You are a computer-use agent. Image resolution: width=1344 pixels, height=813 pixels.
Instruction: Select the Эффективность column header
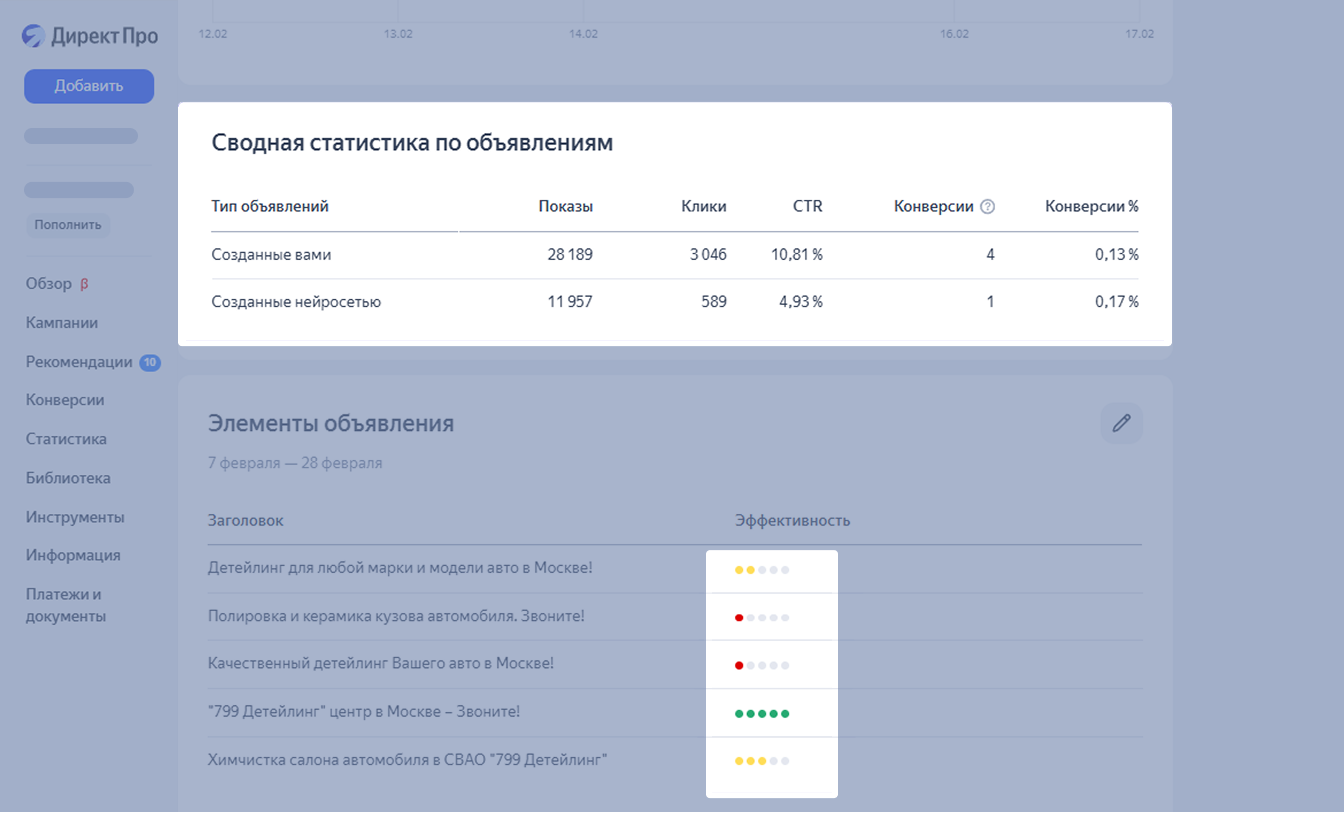793,521
